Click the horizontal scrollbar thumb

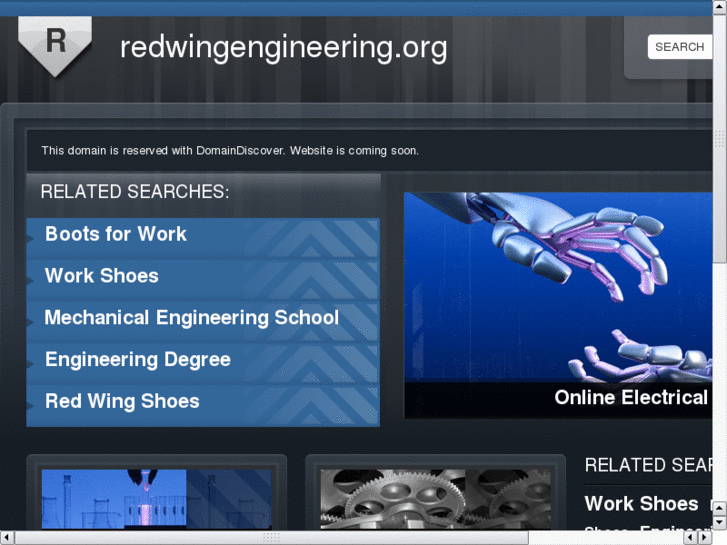tap(272, 538)
